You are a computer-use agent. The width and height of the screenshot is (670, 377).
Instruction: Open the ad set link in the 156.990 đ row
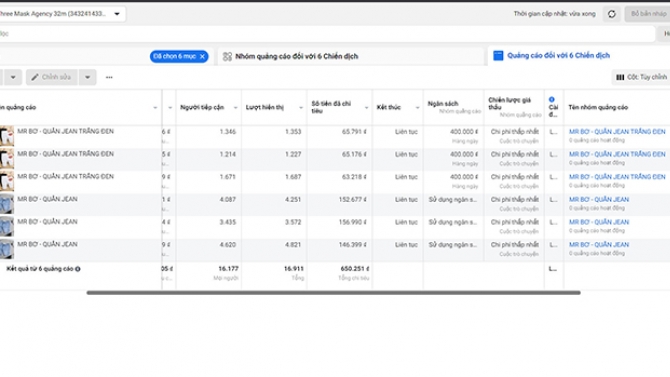[x=599, y=222]
